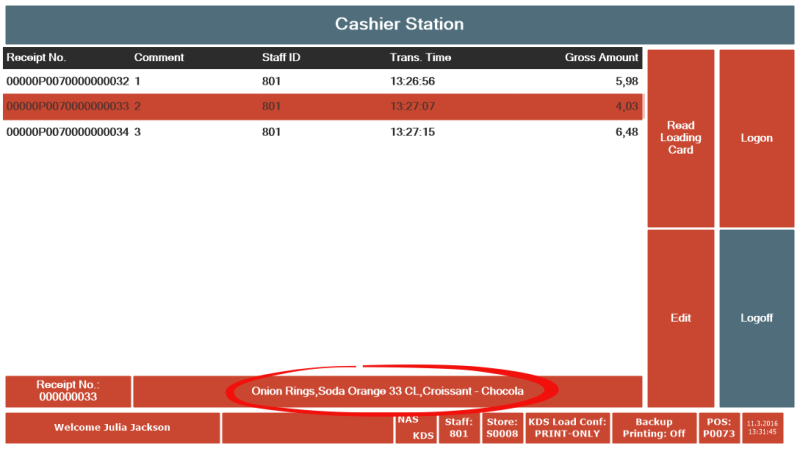The height and width of the screenshot is (449, 800).
Task: Click the Comment column header
Action: (159, 58)
